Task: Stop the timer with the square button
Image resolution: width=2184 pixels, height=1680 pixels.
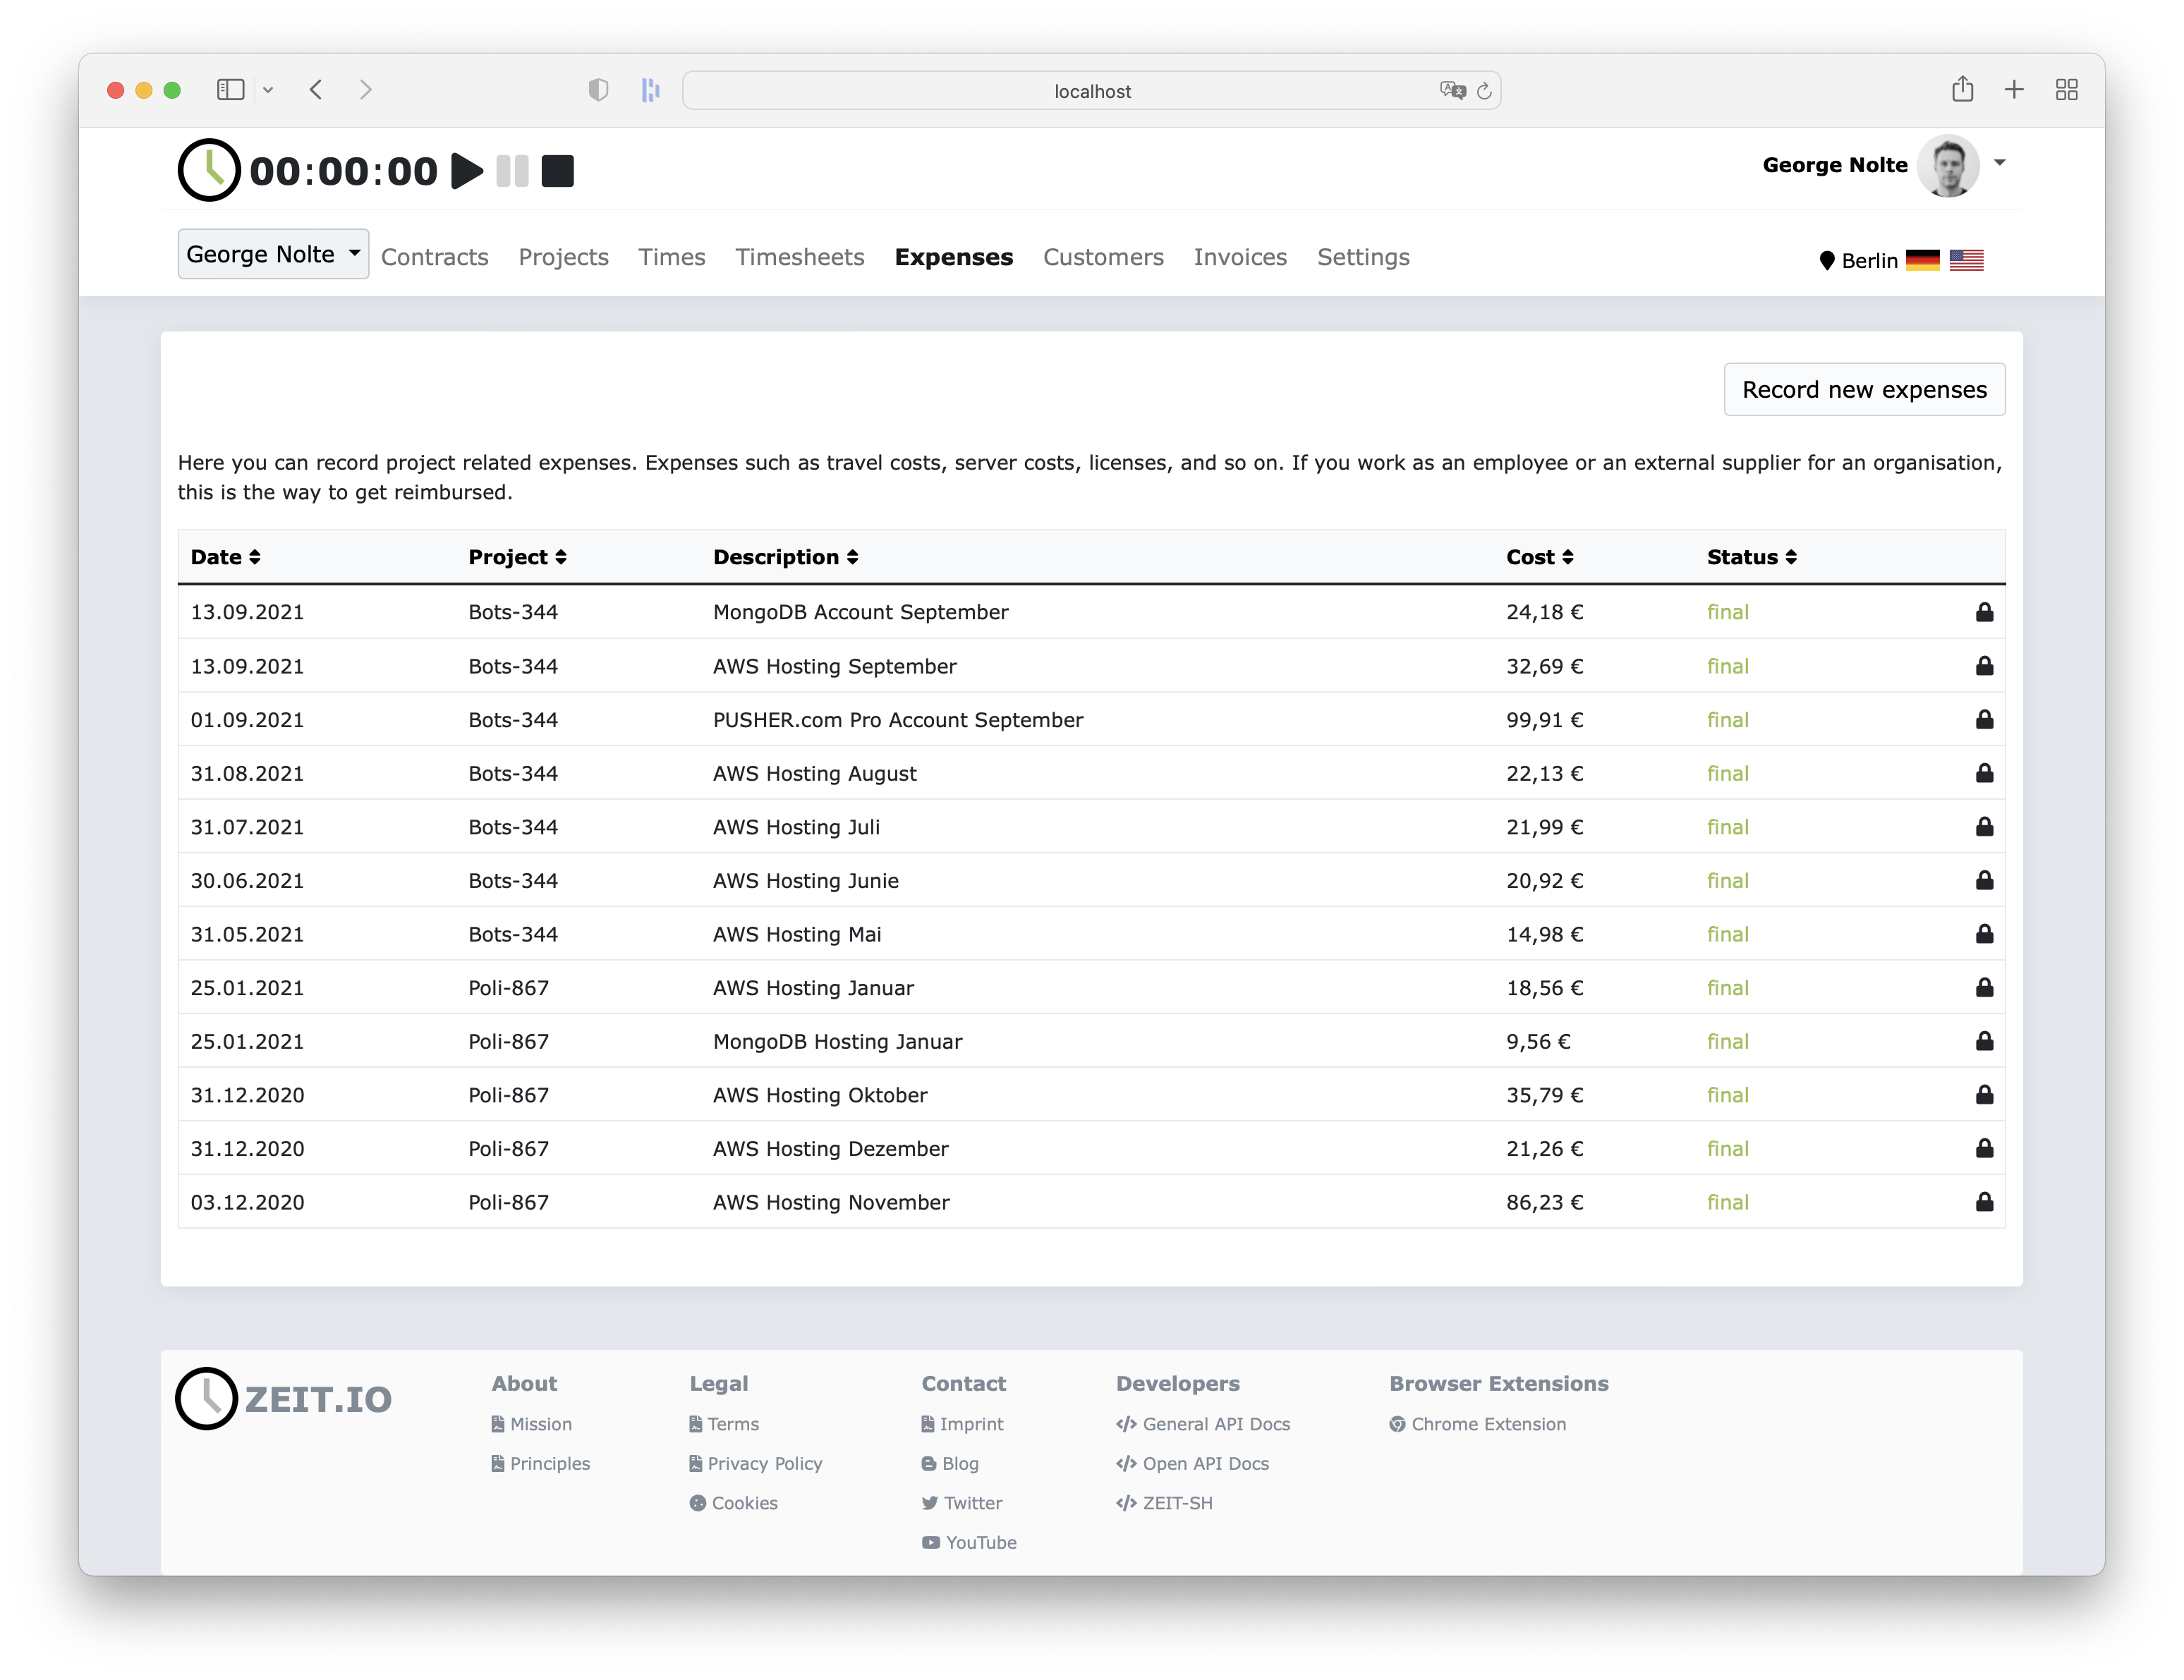Action: click(558, 171)
